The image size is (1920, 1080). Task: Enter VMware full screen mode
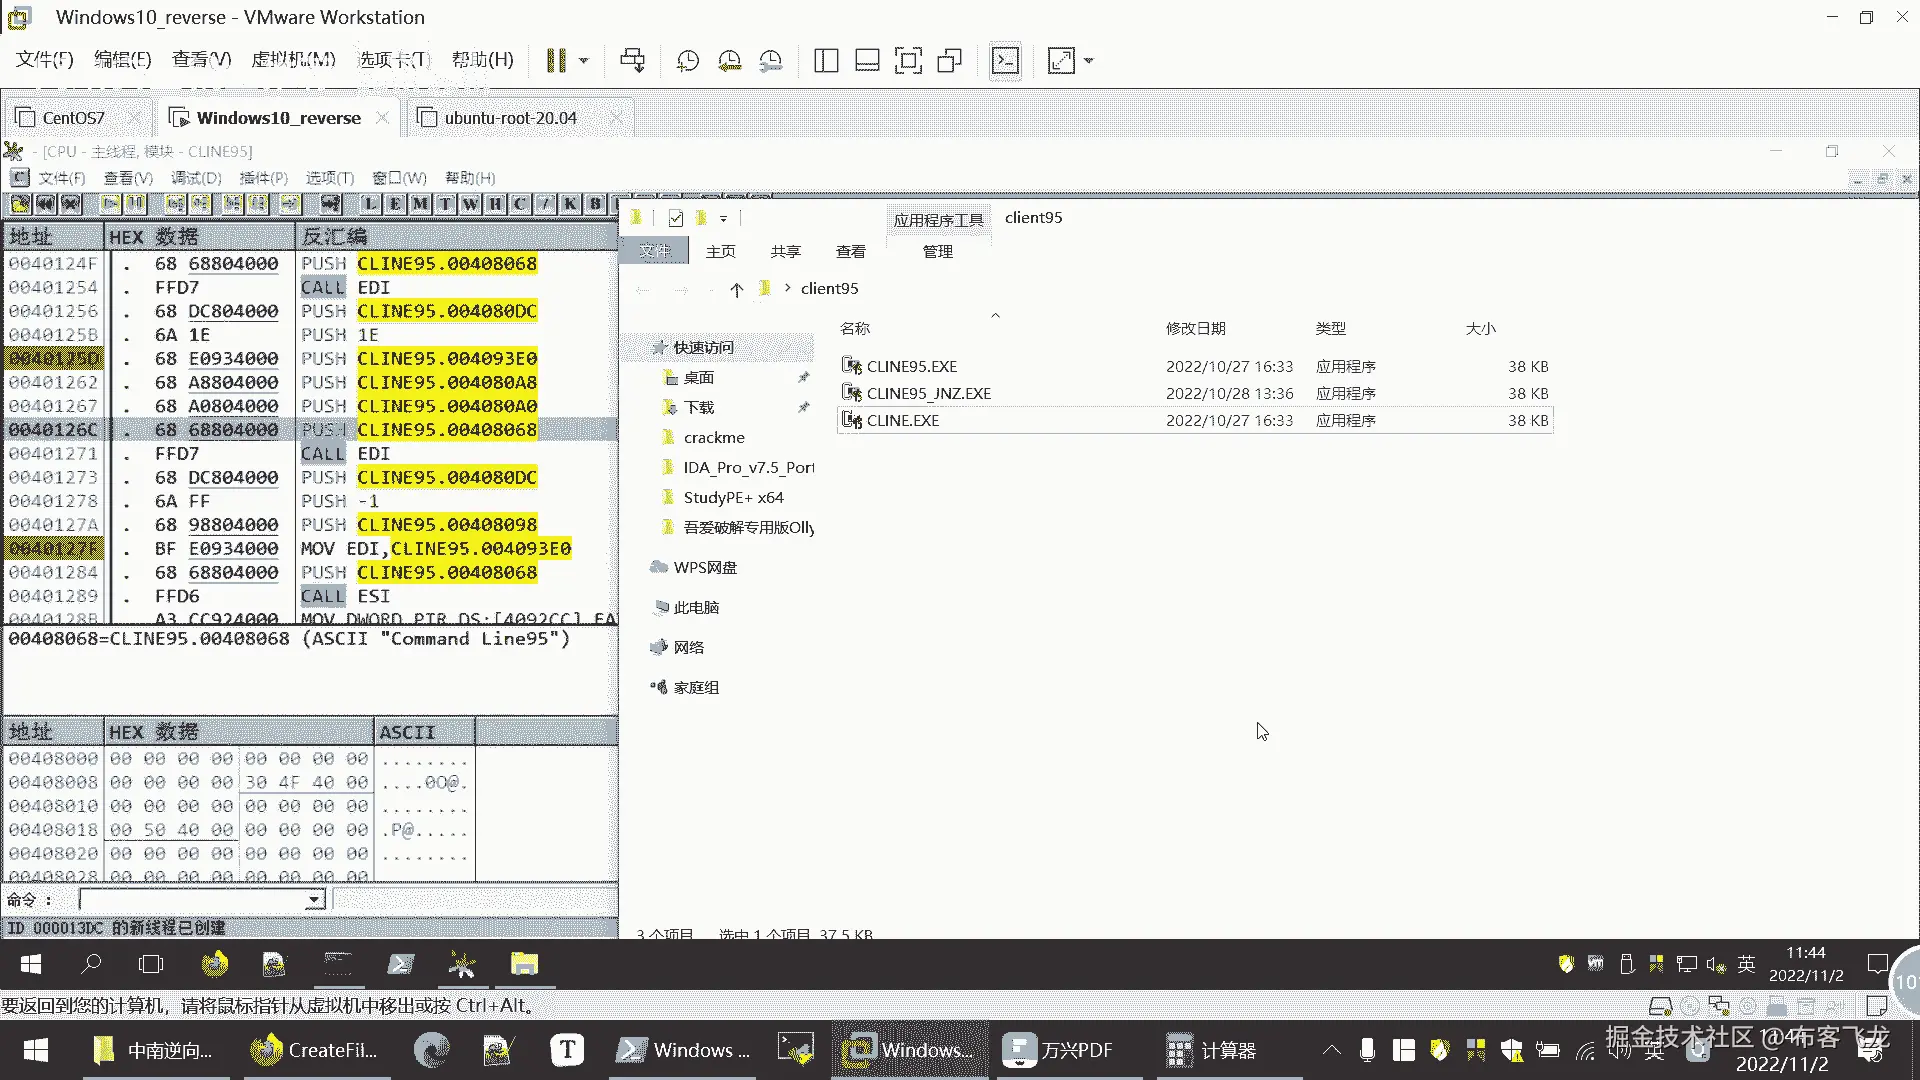tap(908, 61)
